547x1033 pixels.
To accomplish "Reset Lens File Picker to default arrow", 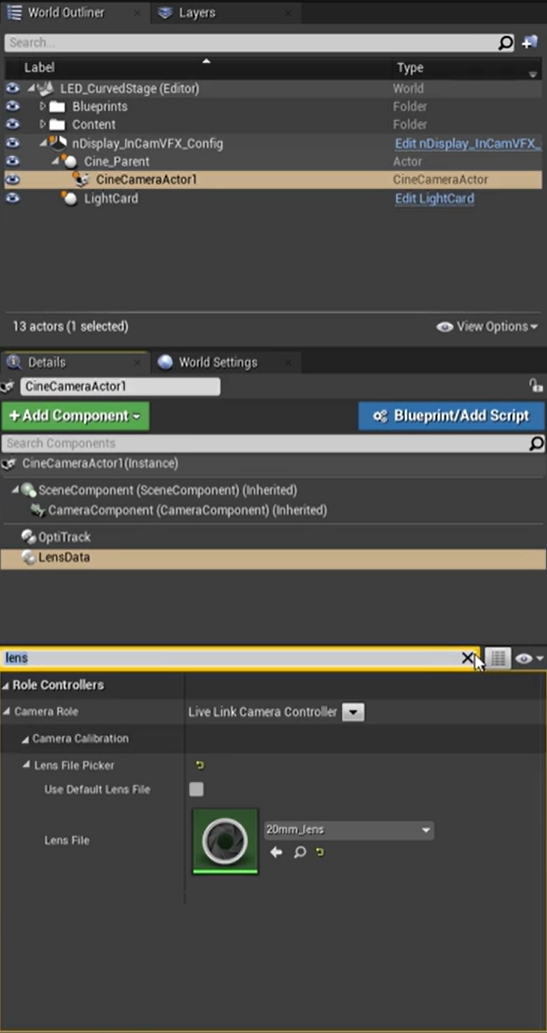I will tap(200, 766).
